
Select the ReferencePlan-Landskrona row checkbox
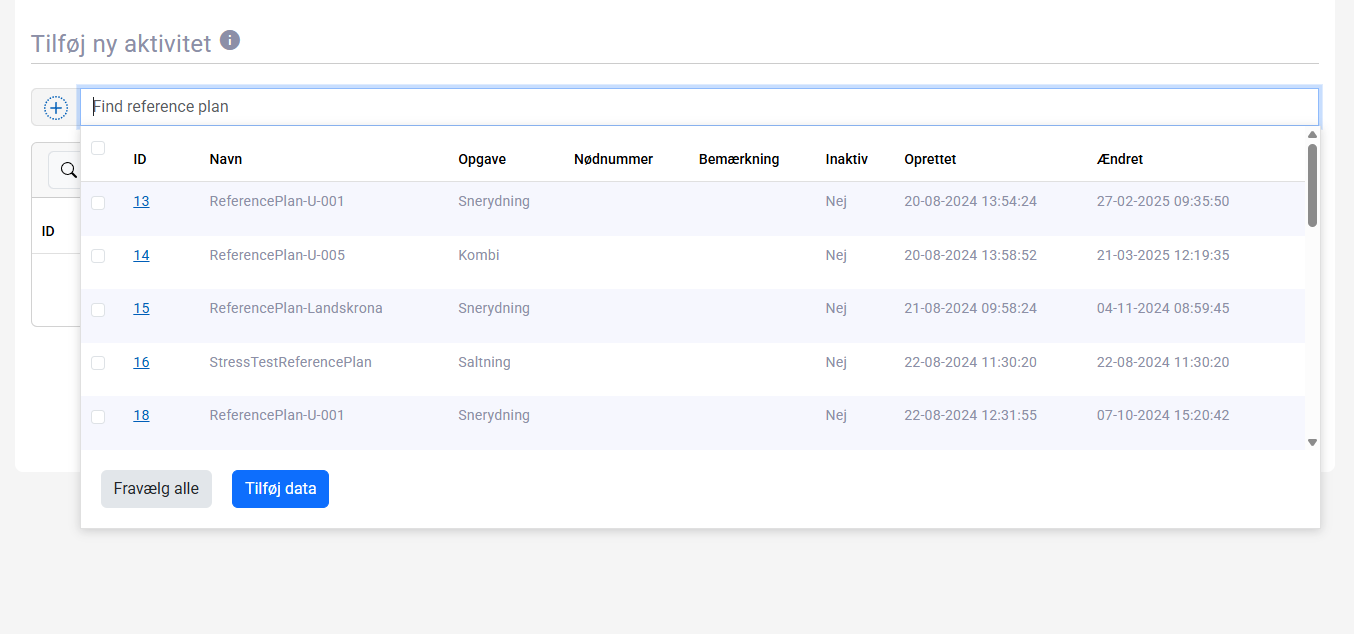(98, 309)
